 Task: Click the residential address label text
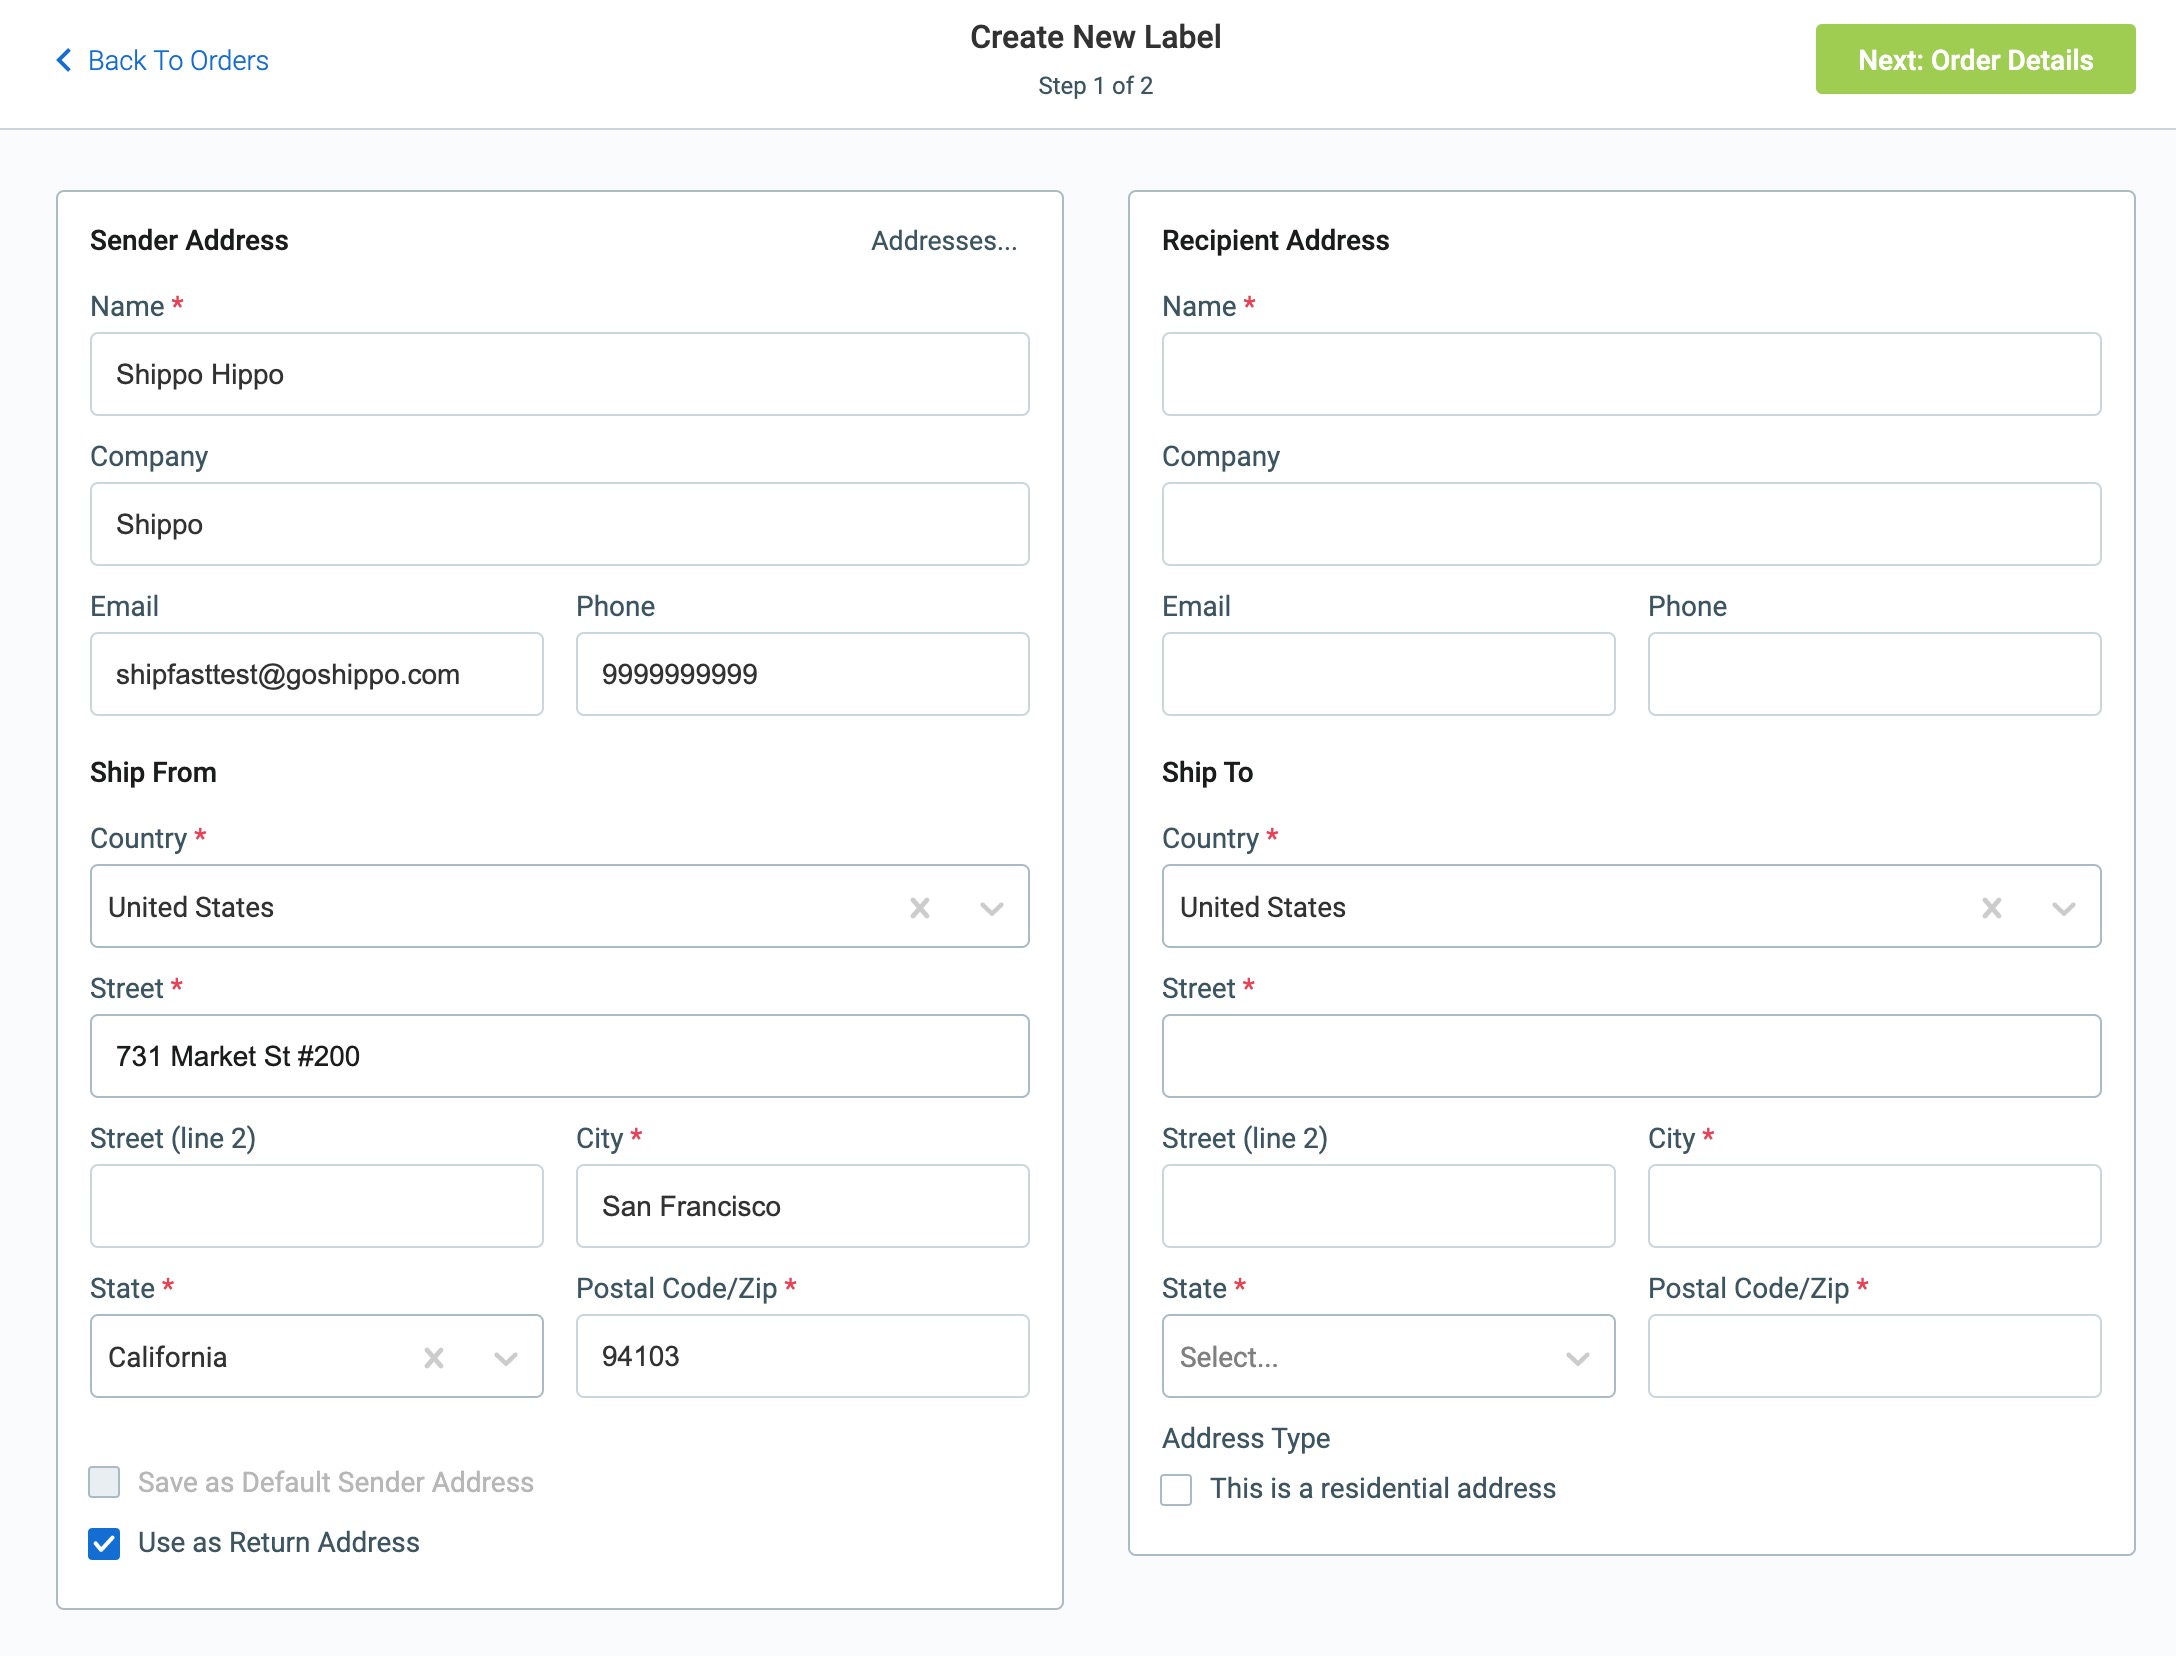click(1383, 1488)
